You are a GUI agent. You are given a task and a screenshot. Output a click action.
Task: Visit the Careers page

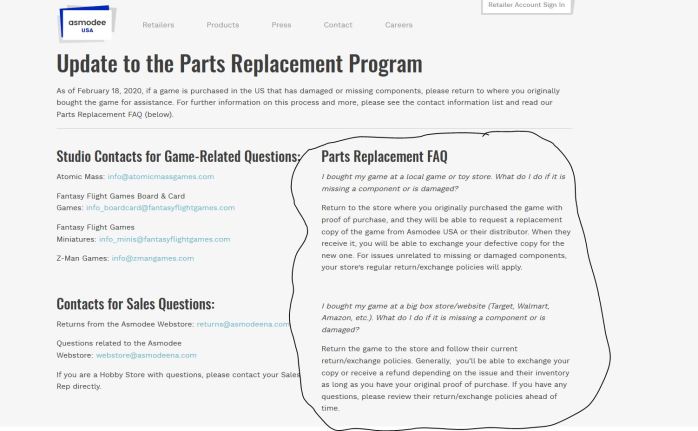(398, 25)
